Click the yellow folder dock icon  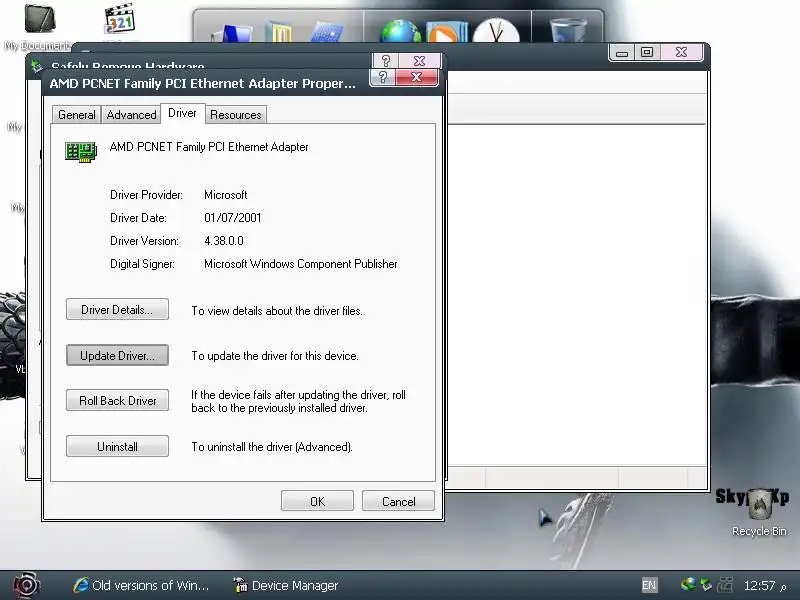(279, 31)
